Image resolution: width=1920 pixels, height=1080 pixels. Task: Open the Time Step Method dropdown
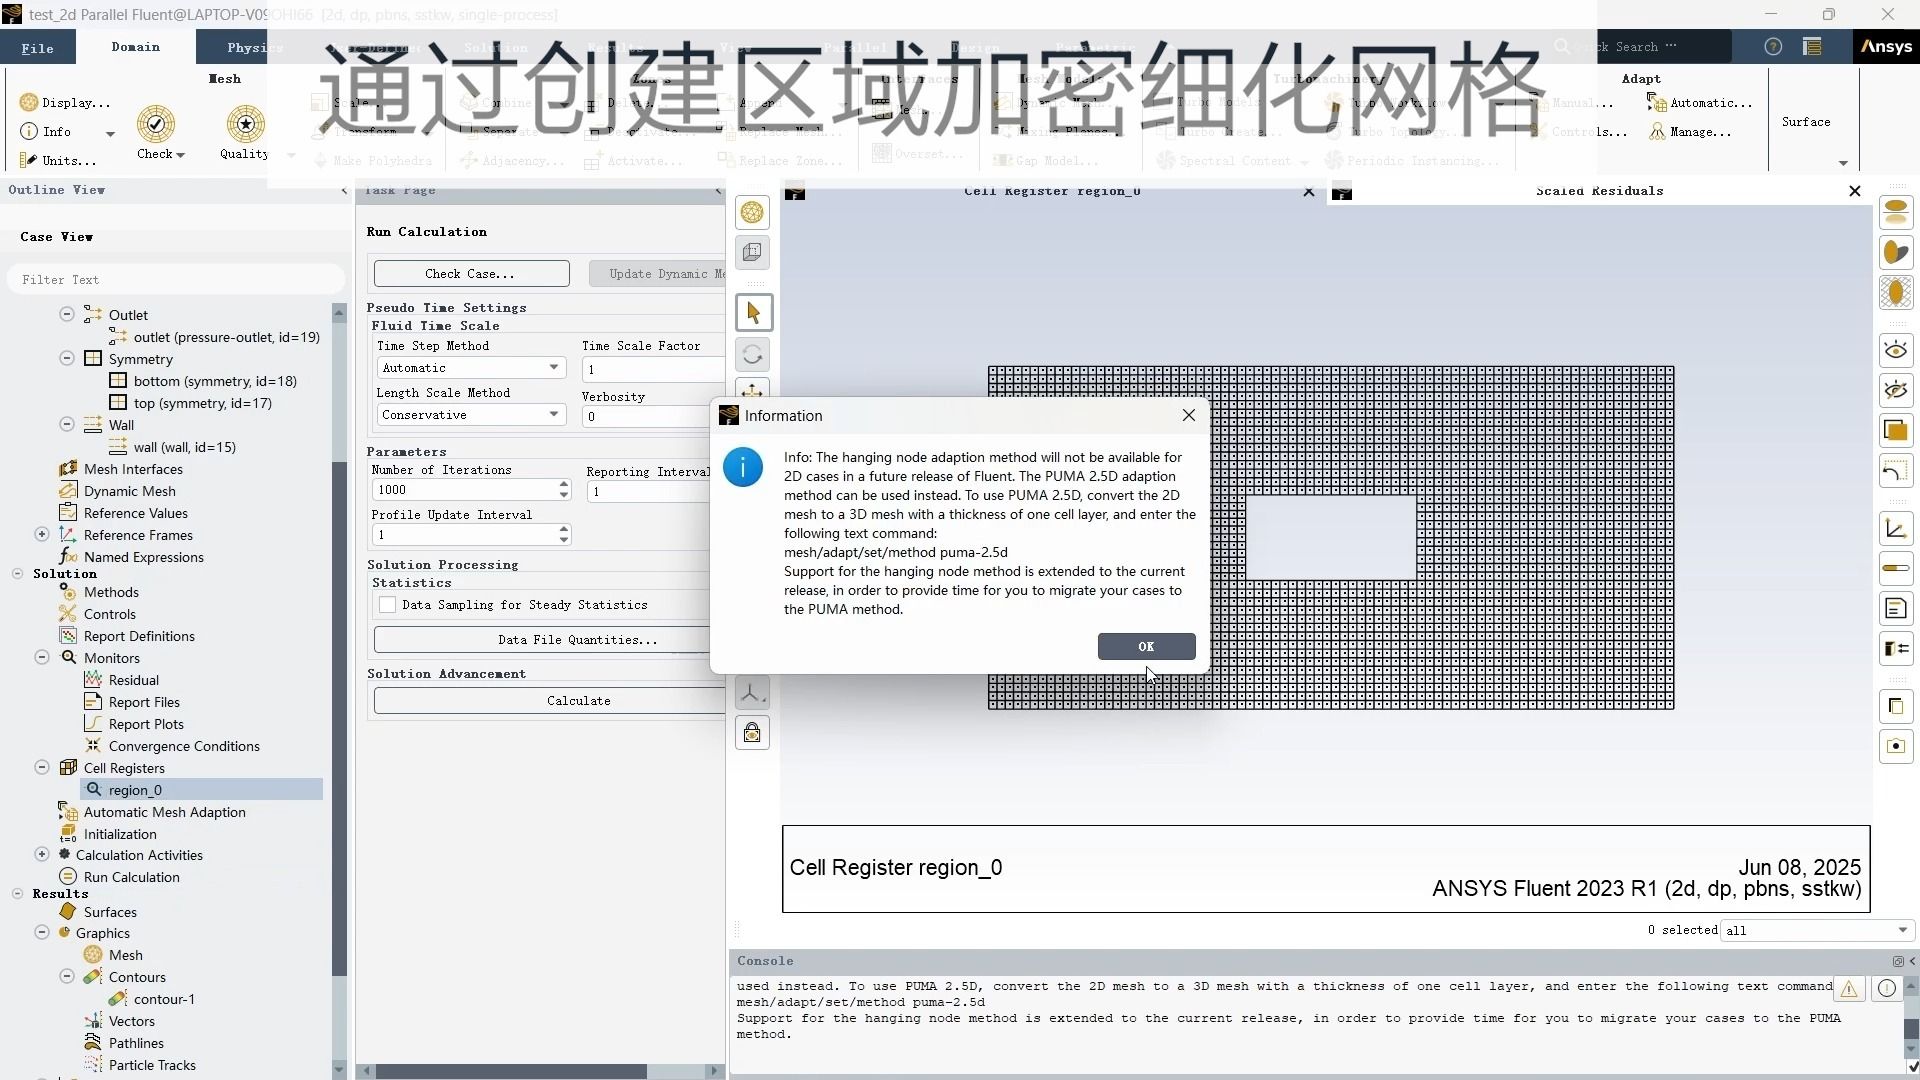pos(471,368)
